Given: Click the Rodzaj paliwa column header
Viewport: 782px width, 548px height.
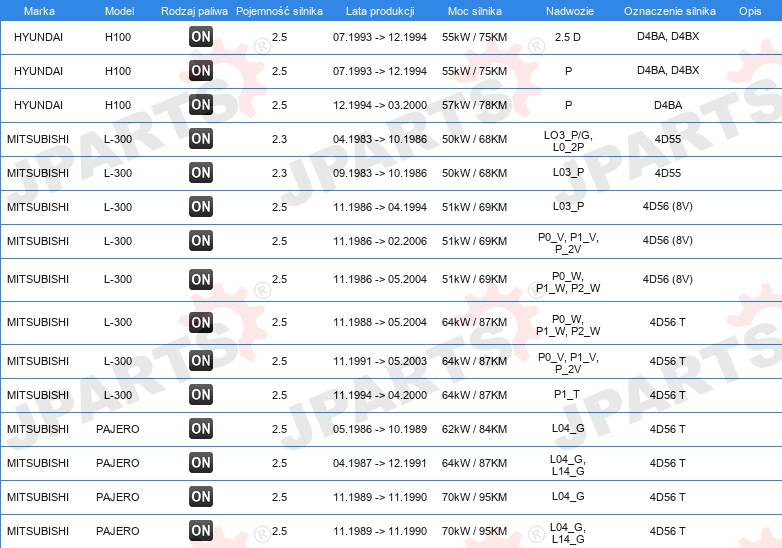Looking at the screenshot, I should (x=194, y=11).
